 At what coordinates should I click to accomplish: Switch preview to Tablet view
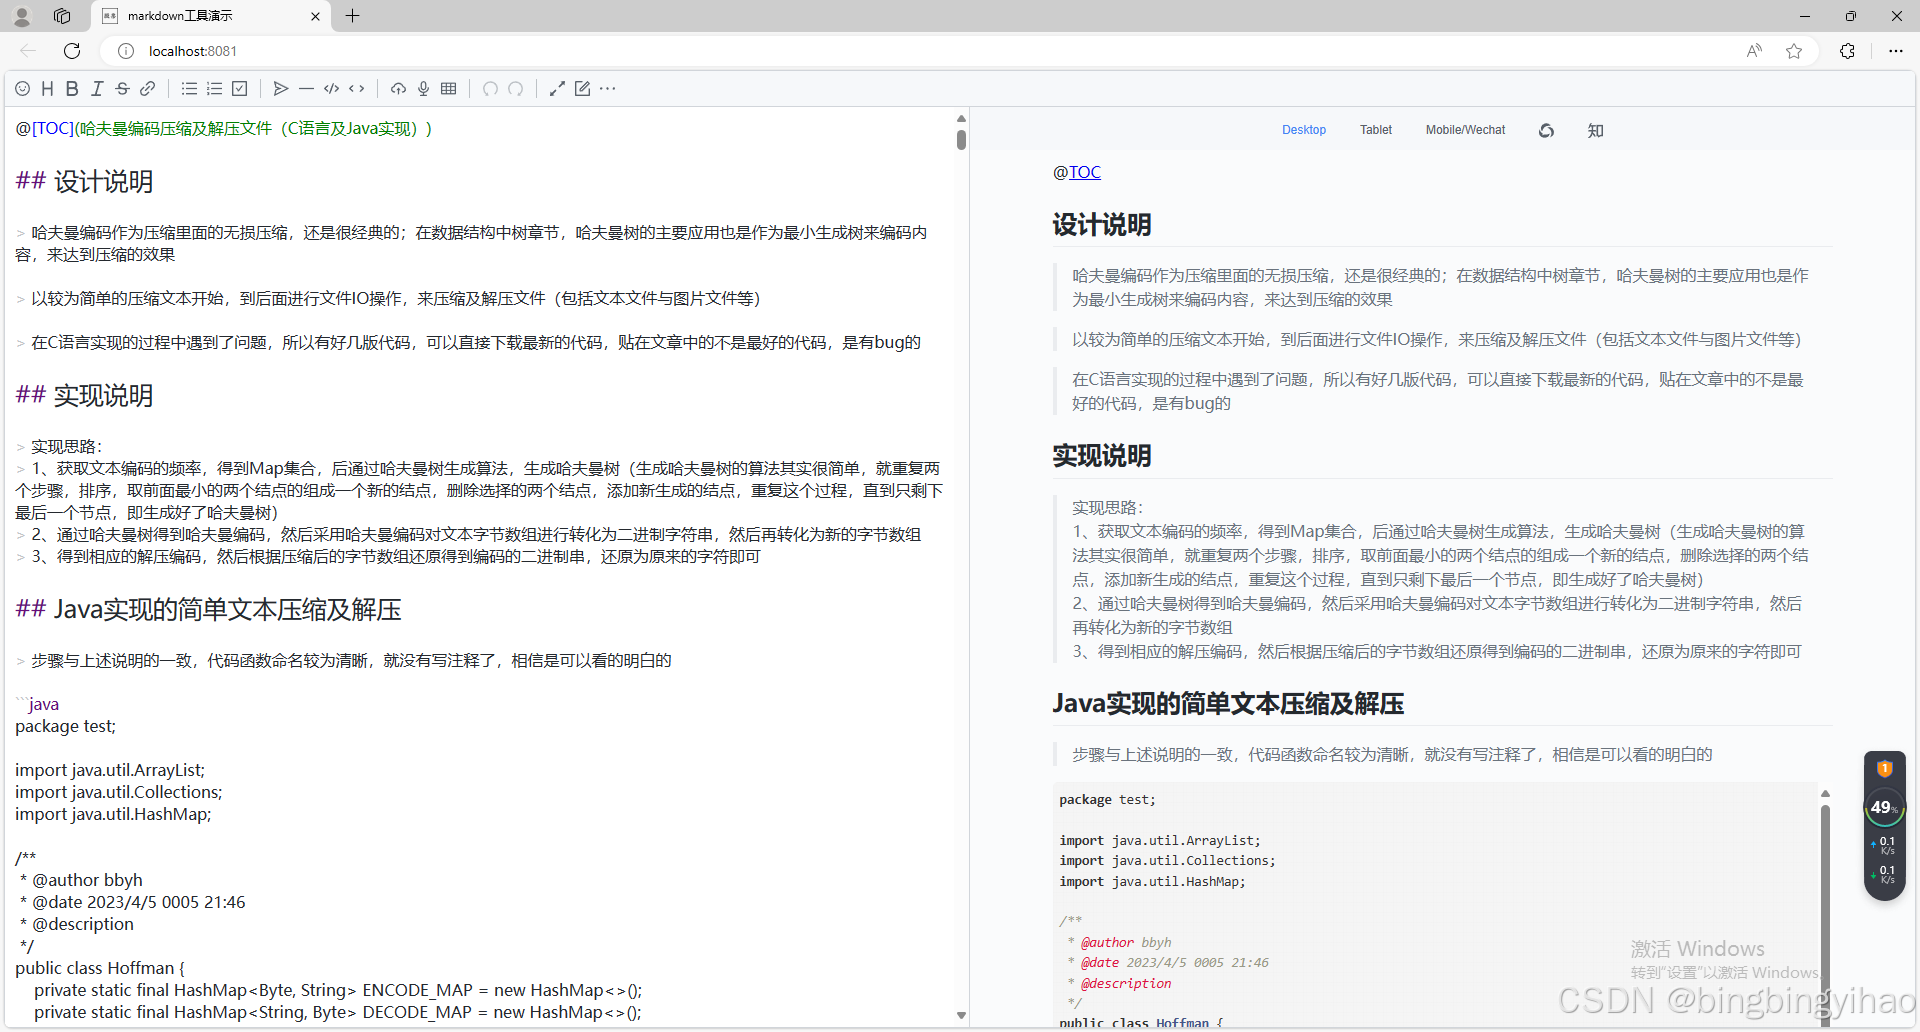pos(1376,130)
